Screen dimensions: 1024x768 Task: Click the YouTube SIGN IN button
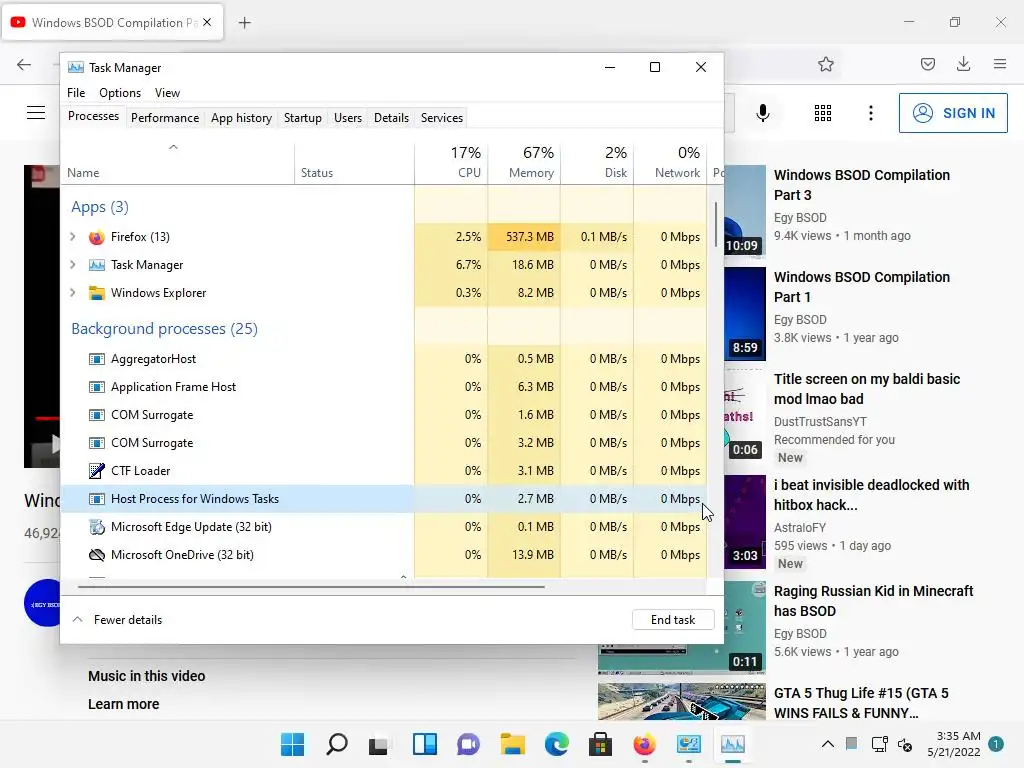[x=953, y=113]
